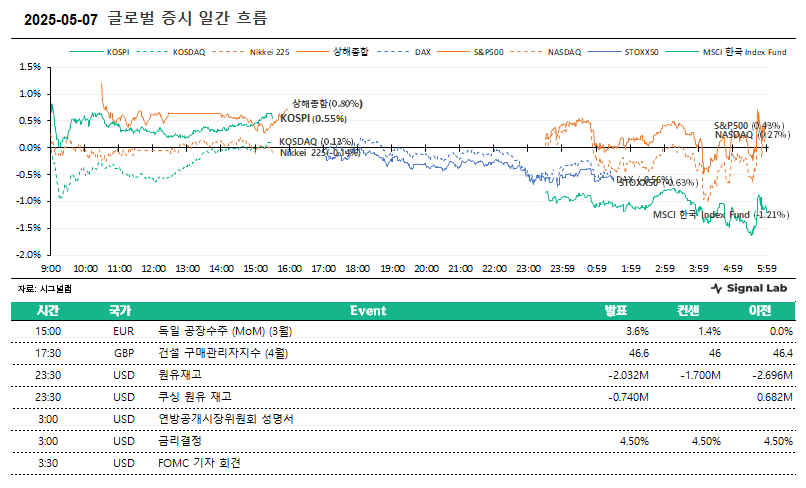Click the 자료 source note below chart
Image resolution: width=806 pixels, height=488 pixels.
[x=45, y=289]
